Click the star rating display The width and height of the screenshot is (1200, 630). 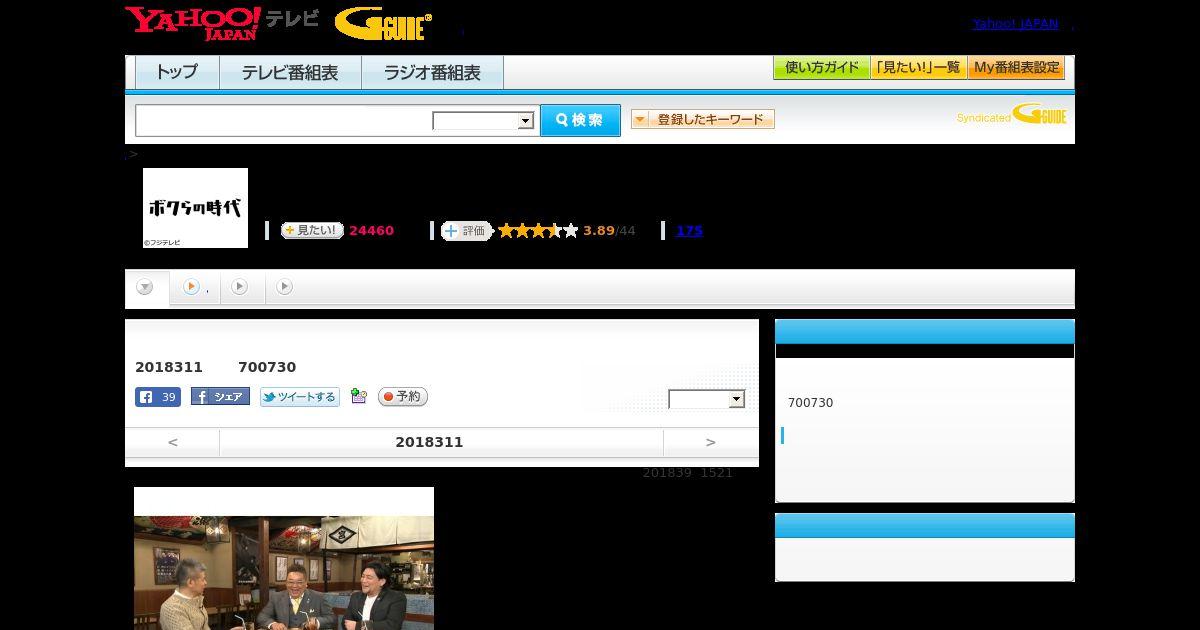[x=538, y=231]
